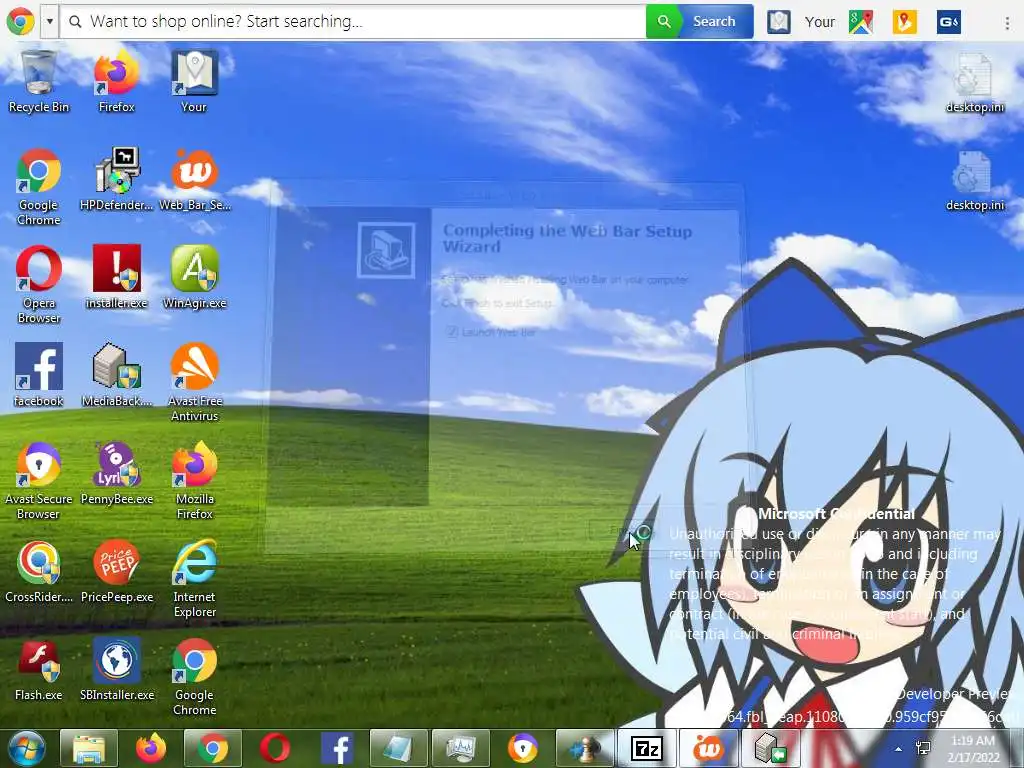
Task: Open the network tray icon
Action: (x=923, y=749)
